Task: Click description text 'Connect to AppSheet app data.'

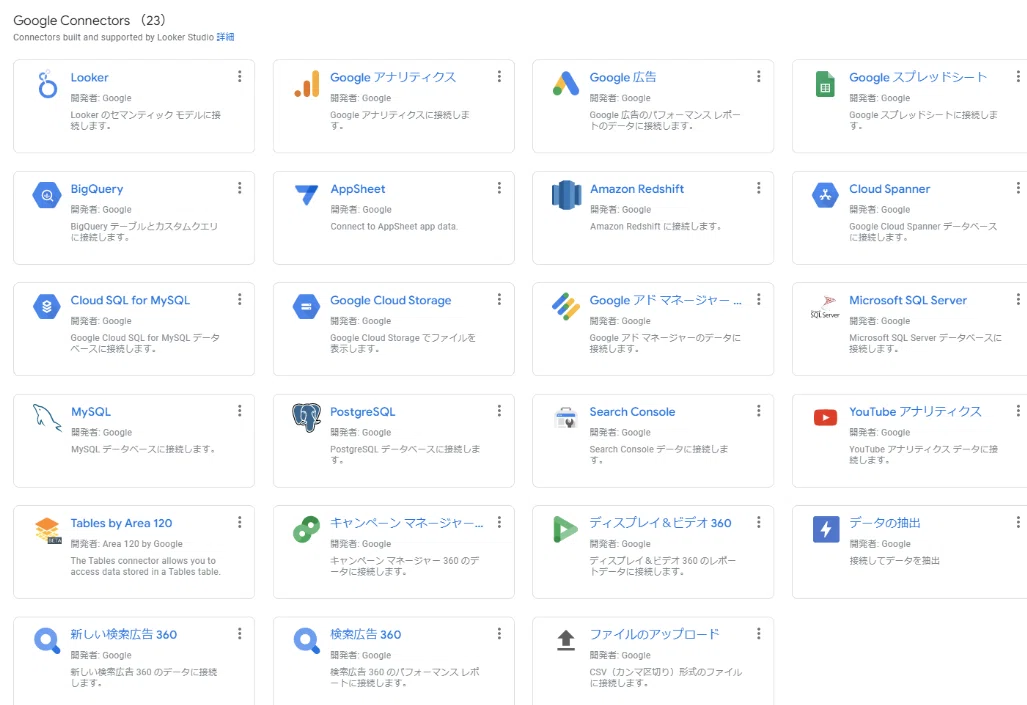Action: 394,227
